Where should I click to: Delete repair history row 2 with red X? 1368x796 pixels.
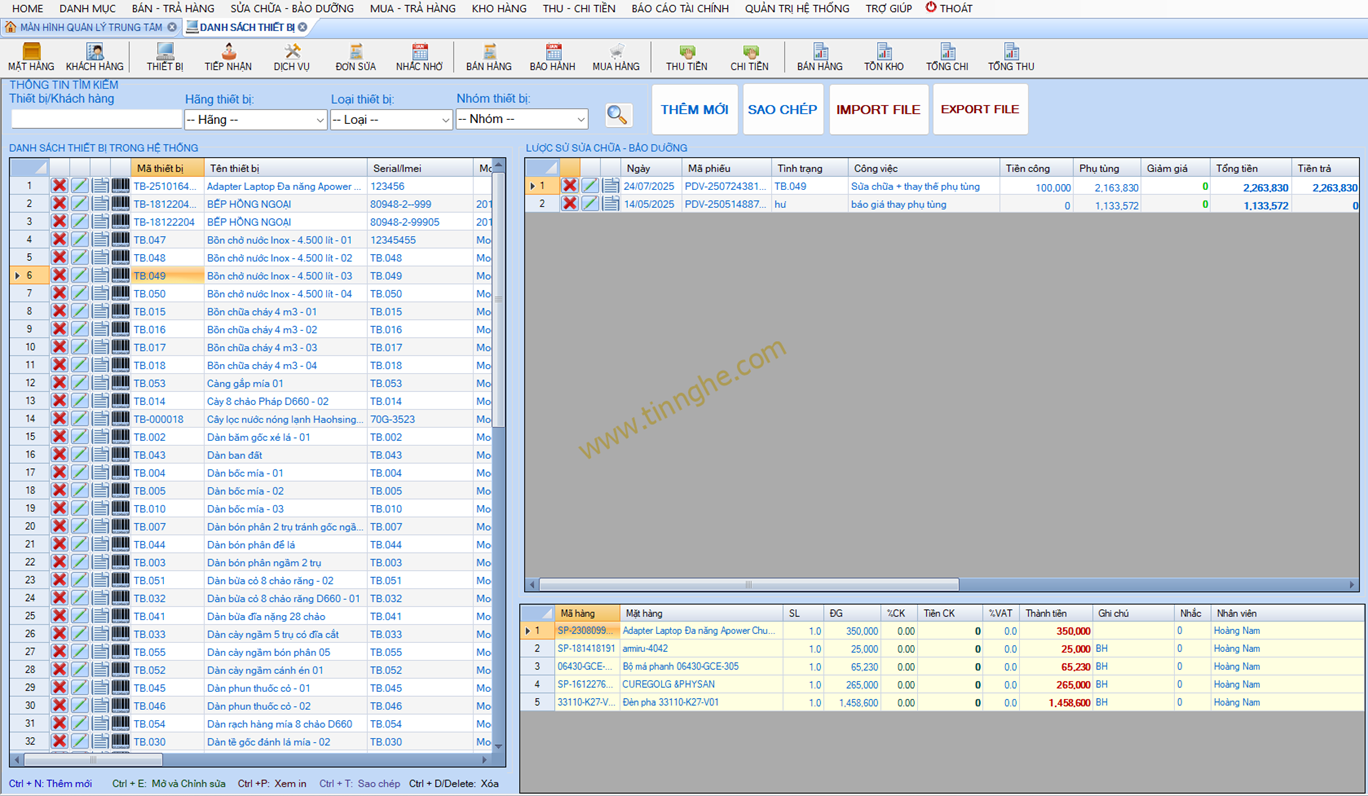point(569,204)
